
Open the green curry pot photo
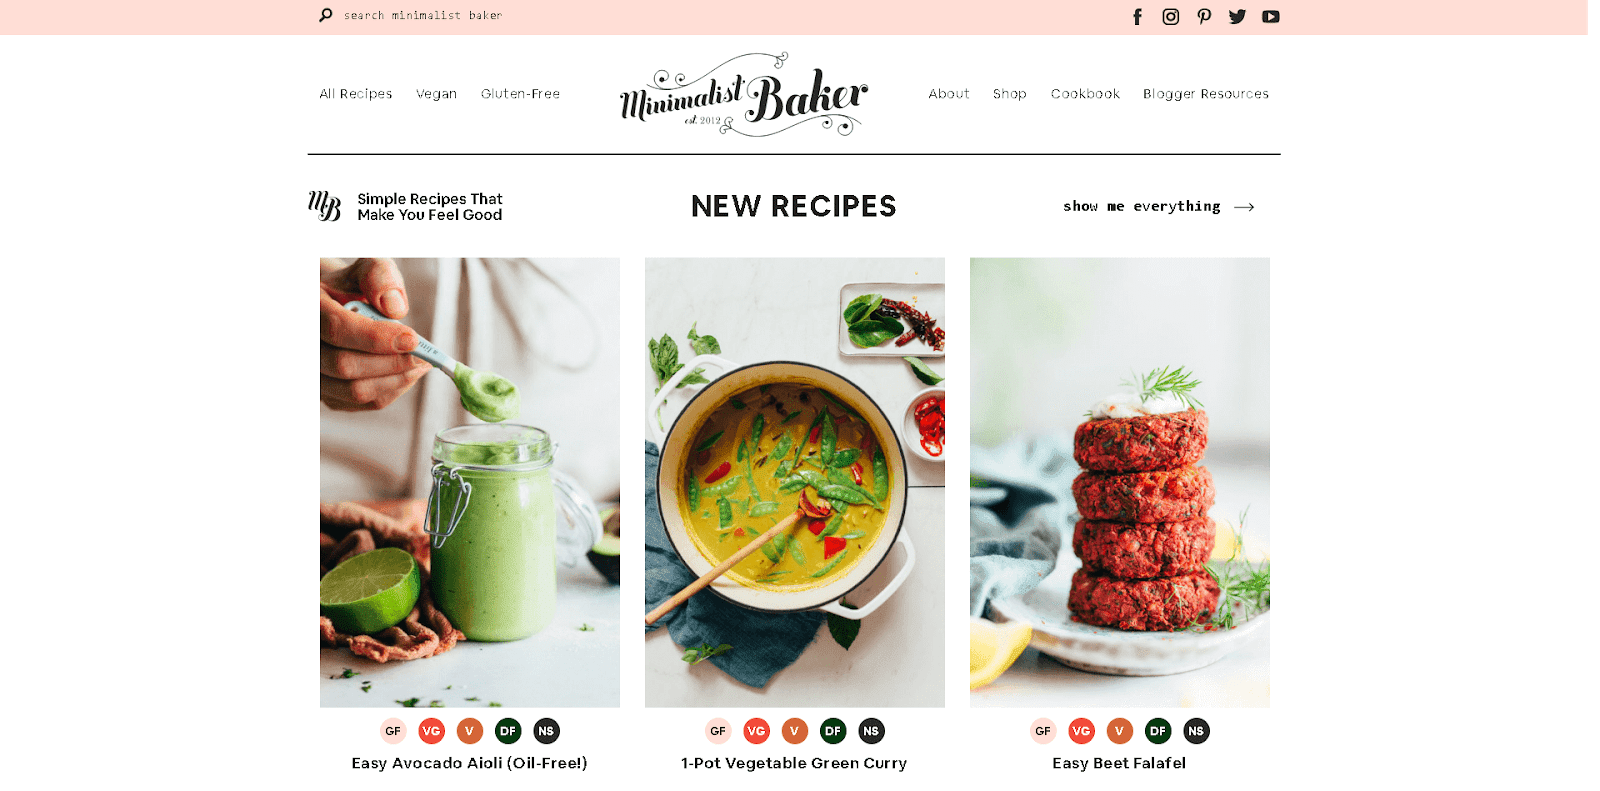[x=795, y=483]
